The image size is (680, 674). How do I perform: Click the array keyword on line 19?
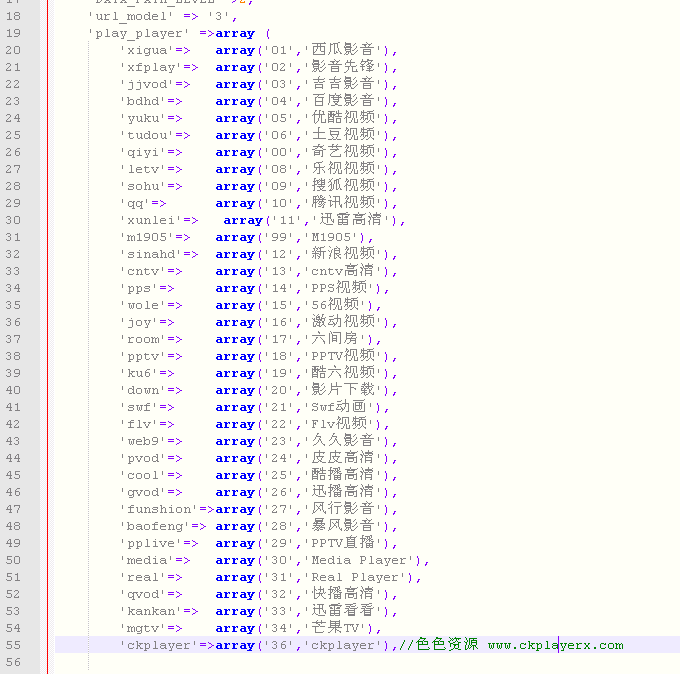235,33
